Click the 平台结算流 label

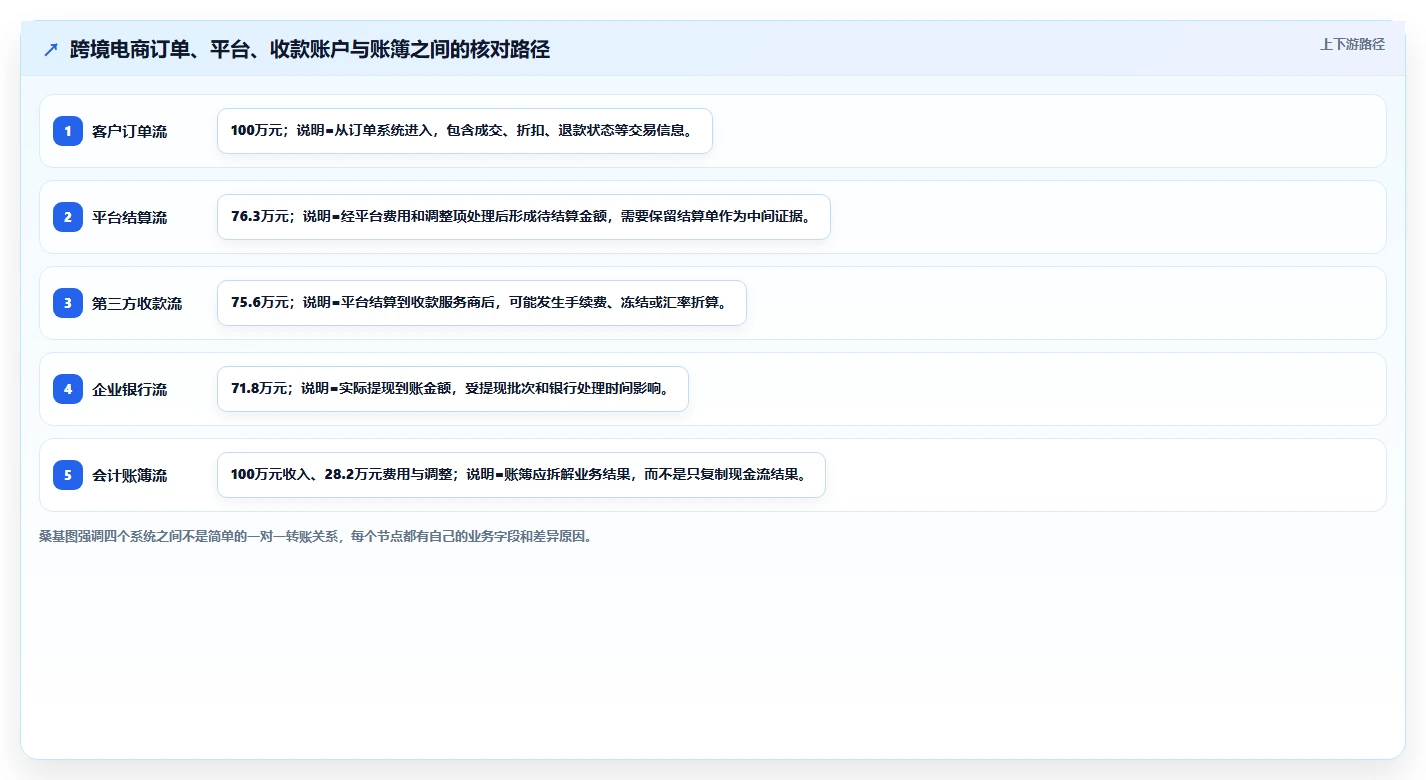[129, 217]
